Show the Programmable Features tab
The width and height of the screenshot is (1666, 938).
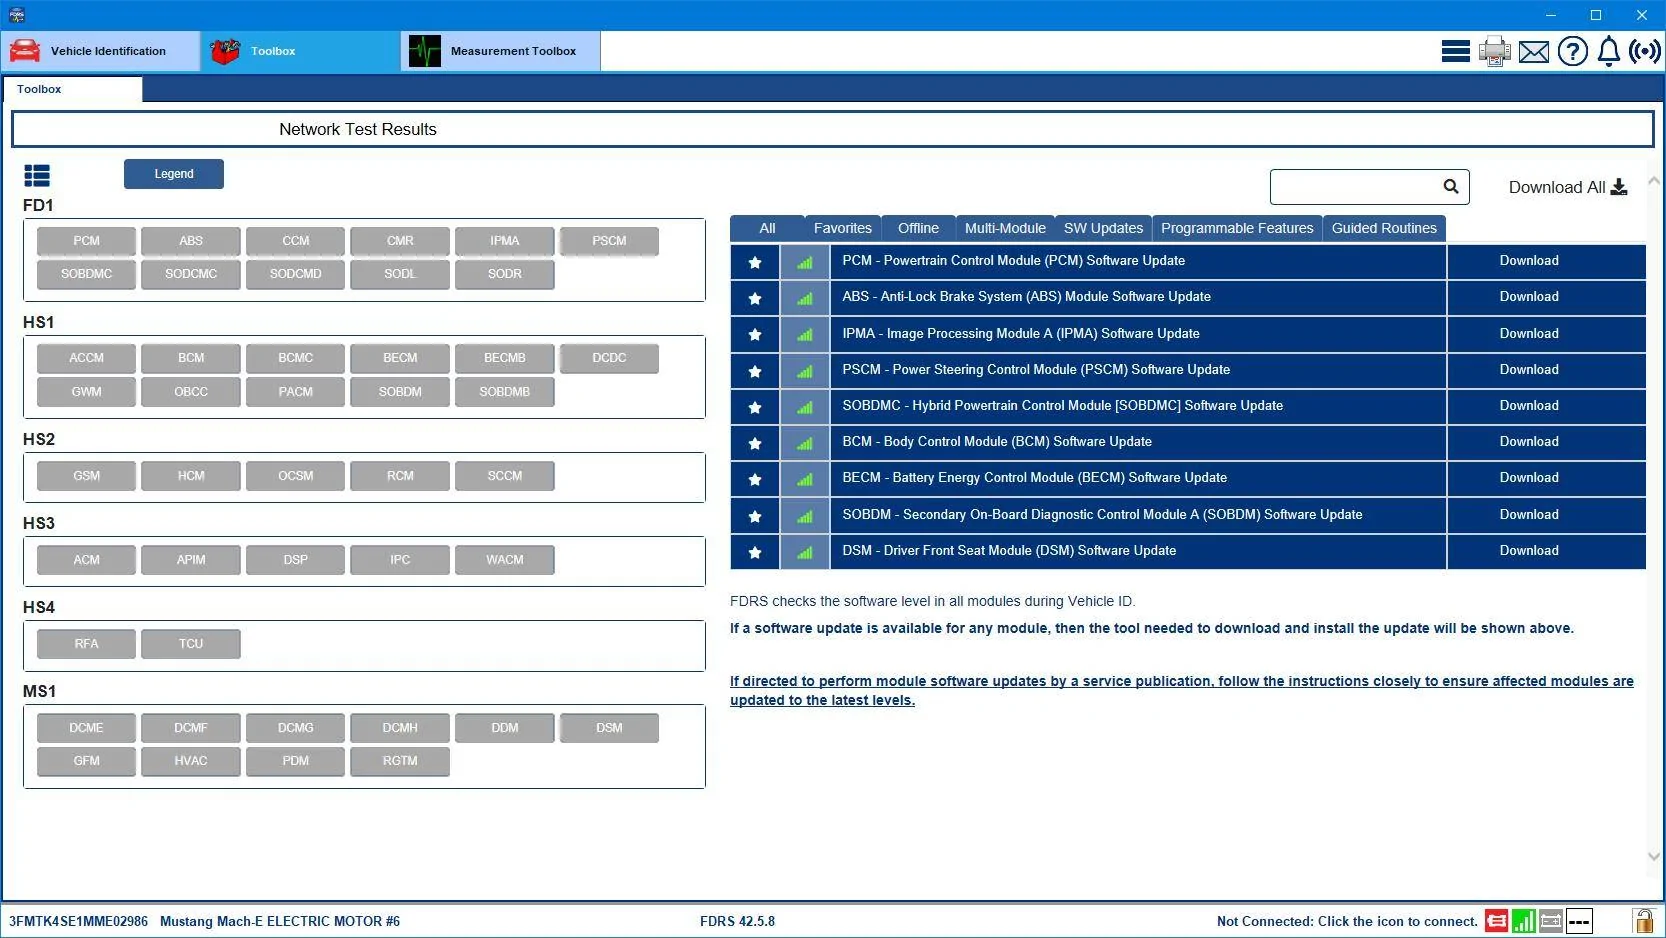click(1237, 228)
